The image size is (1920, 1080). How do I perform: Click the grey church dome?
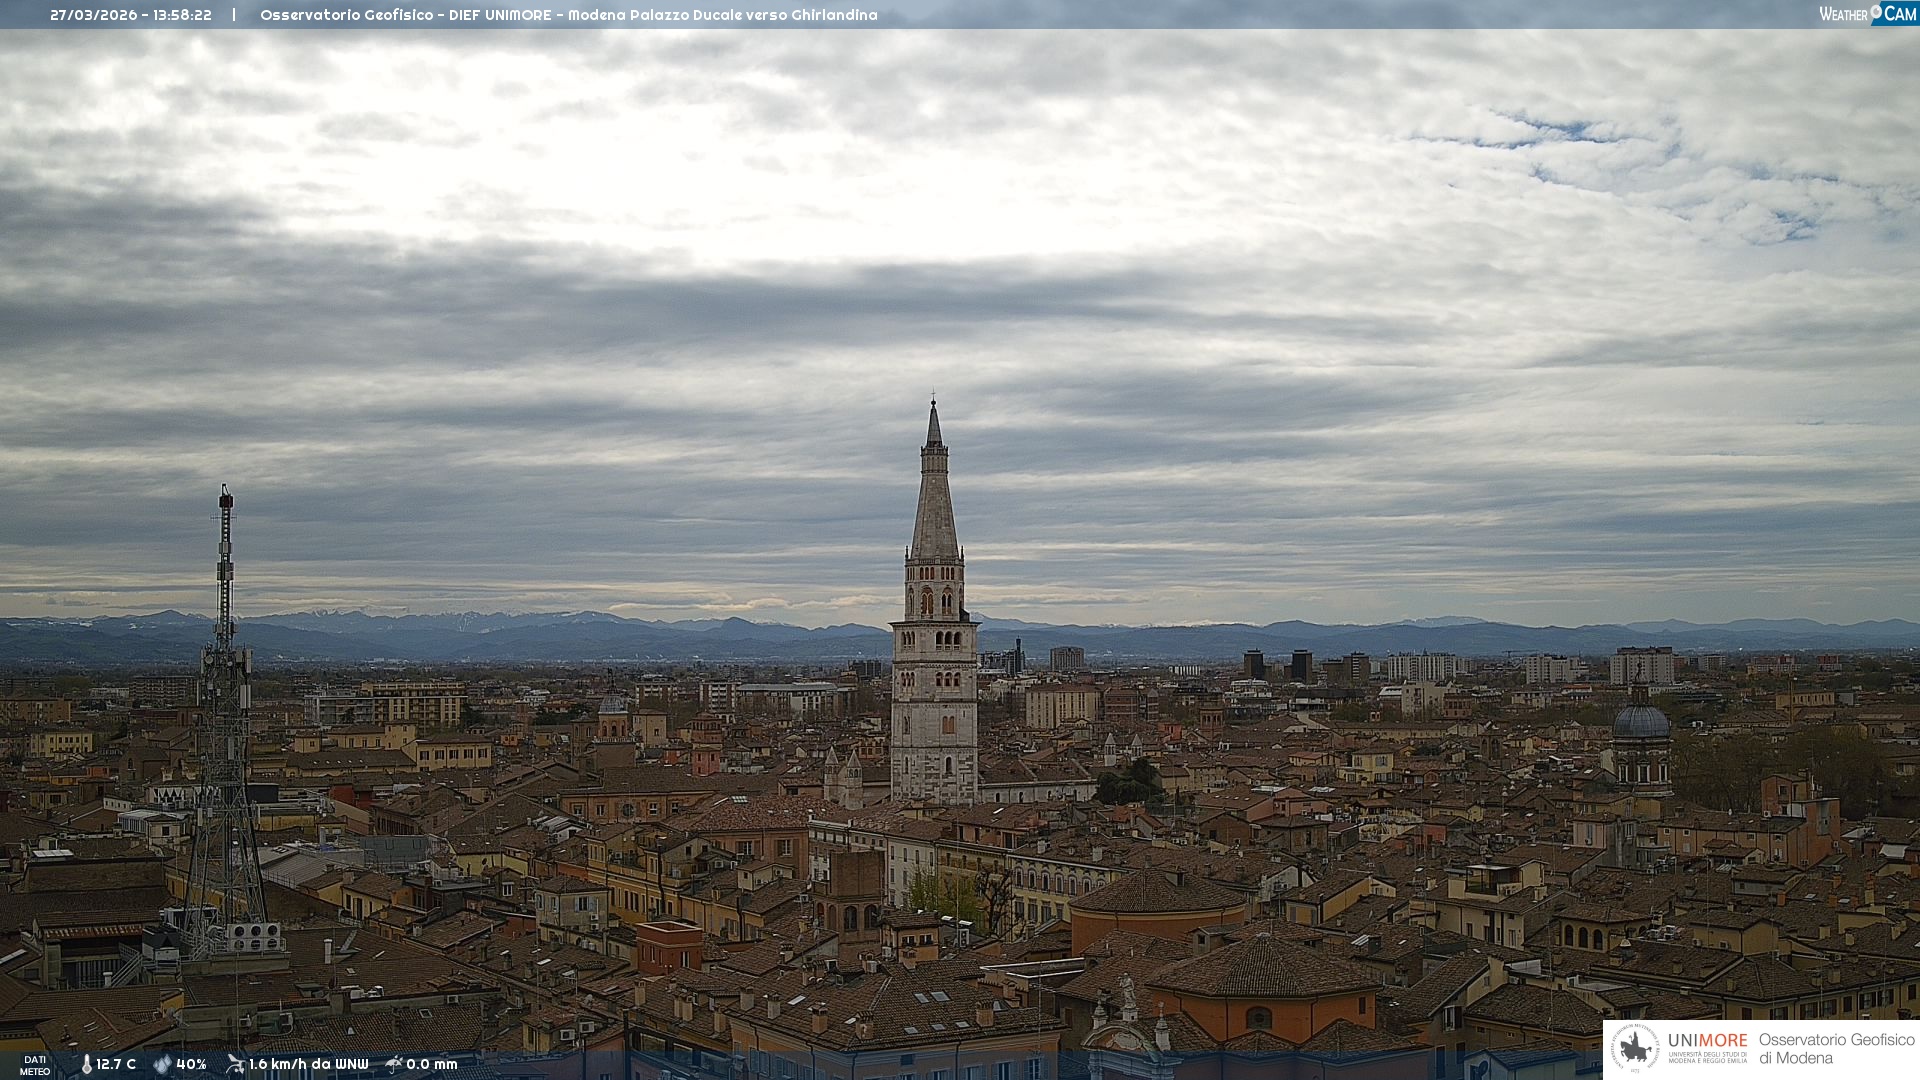click(x=1641, y=722)
